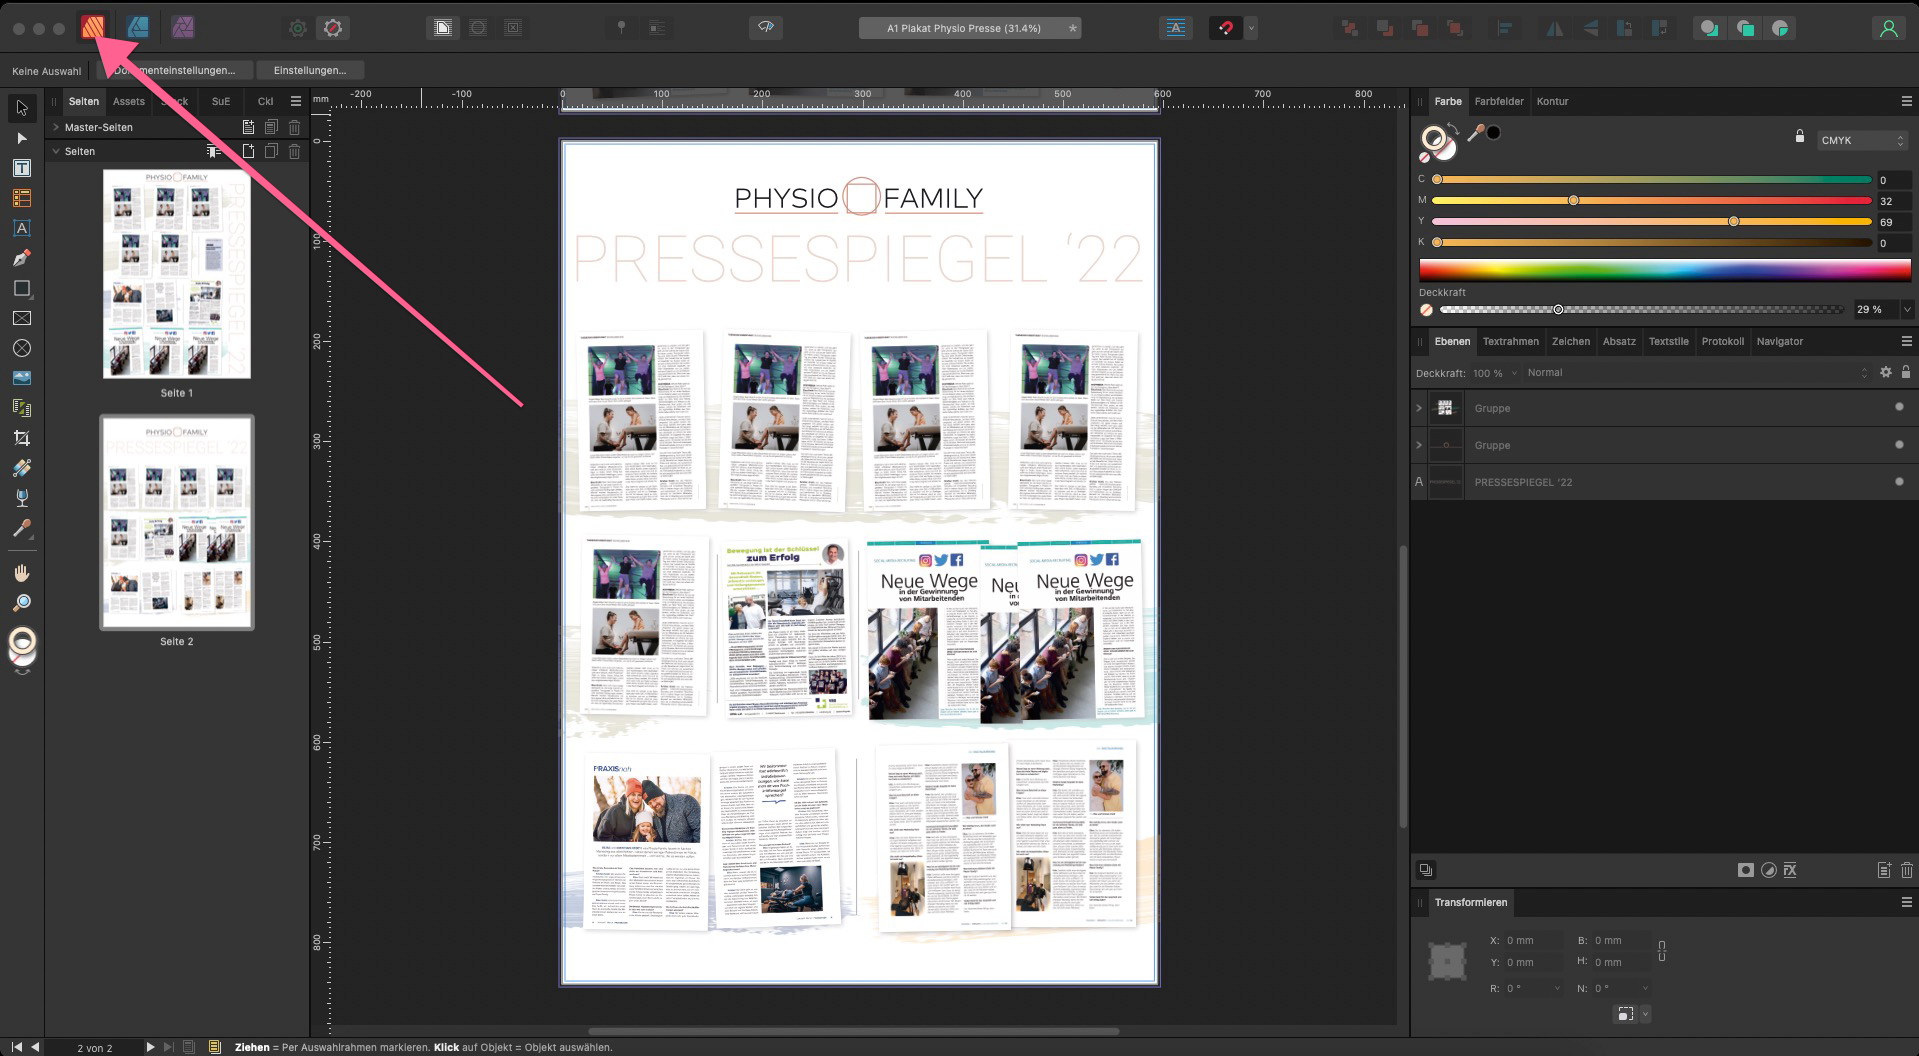Screen dimensions: 1919x1056
Task: Select the Vector Crop tool
Action: point(22,438)
